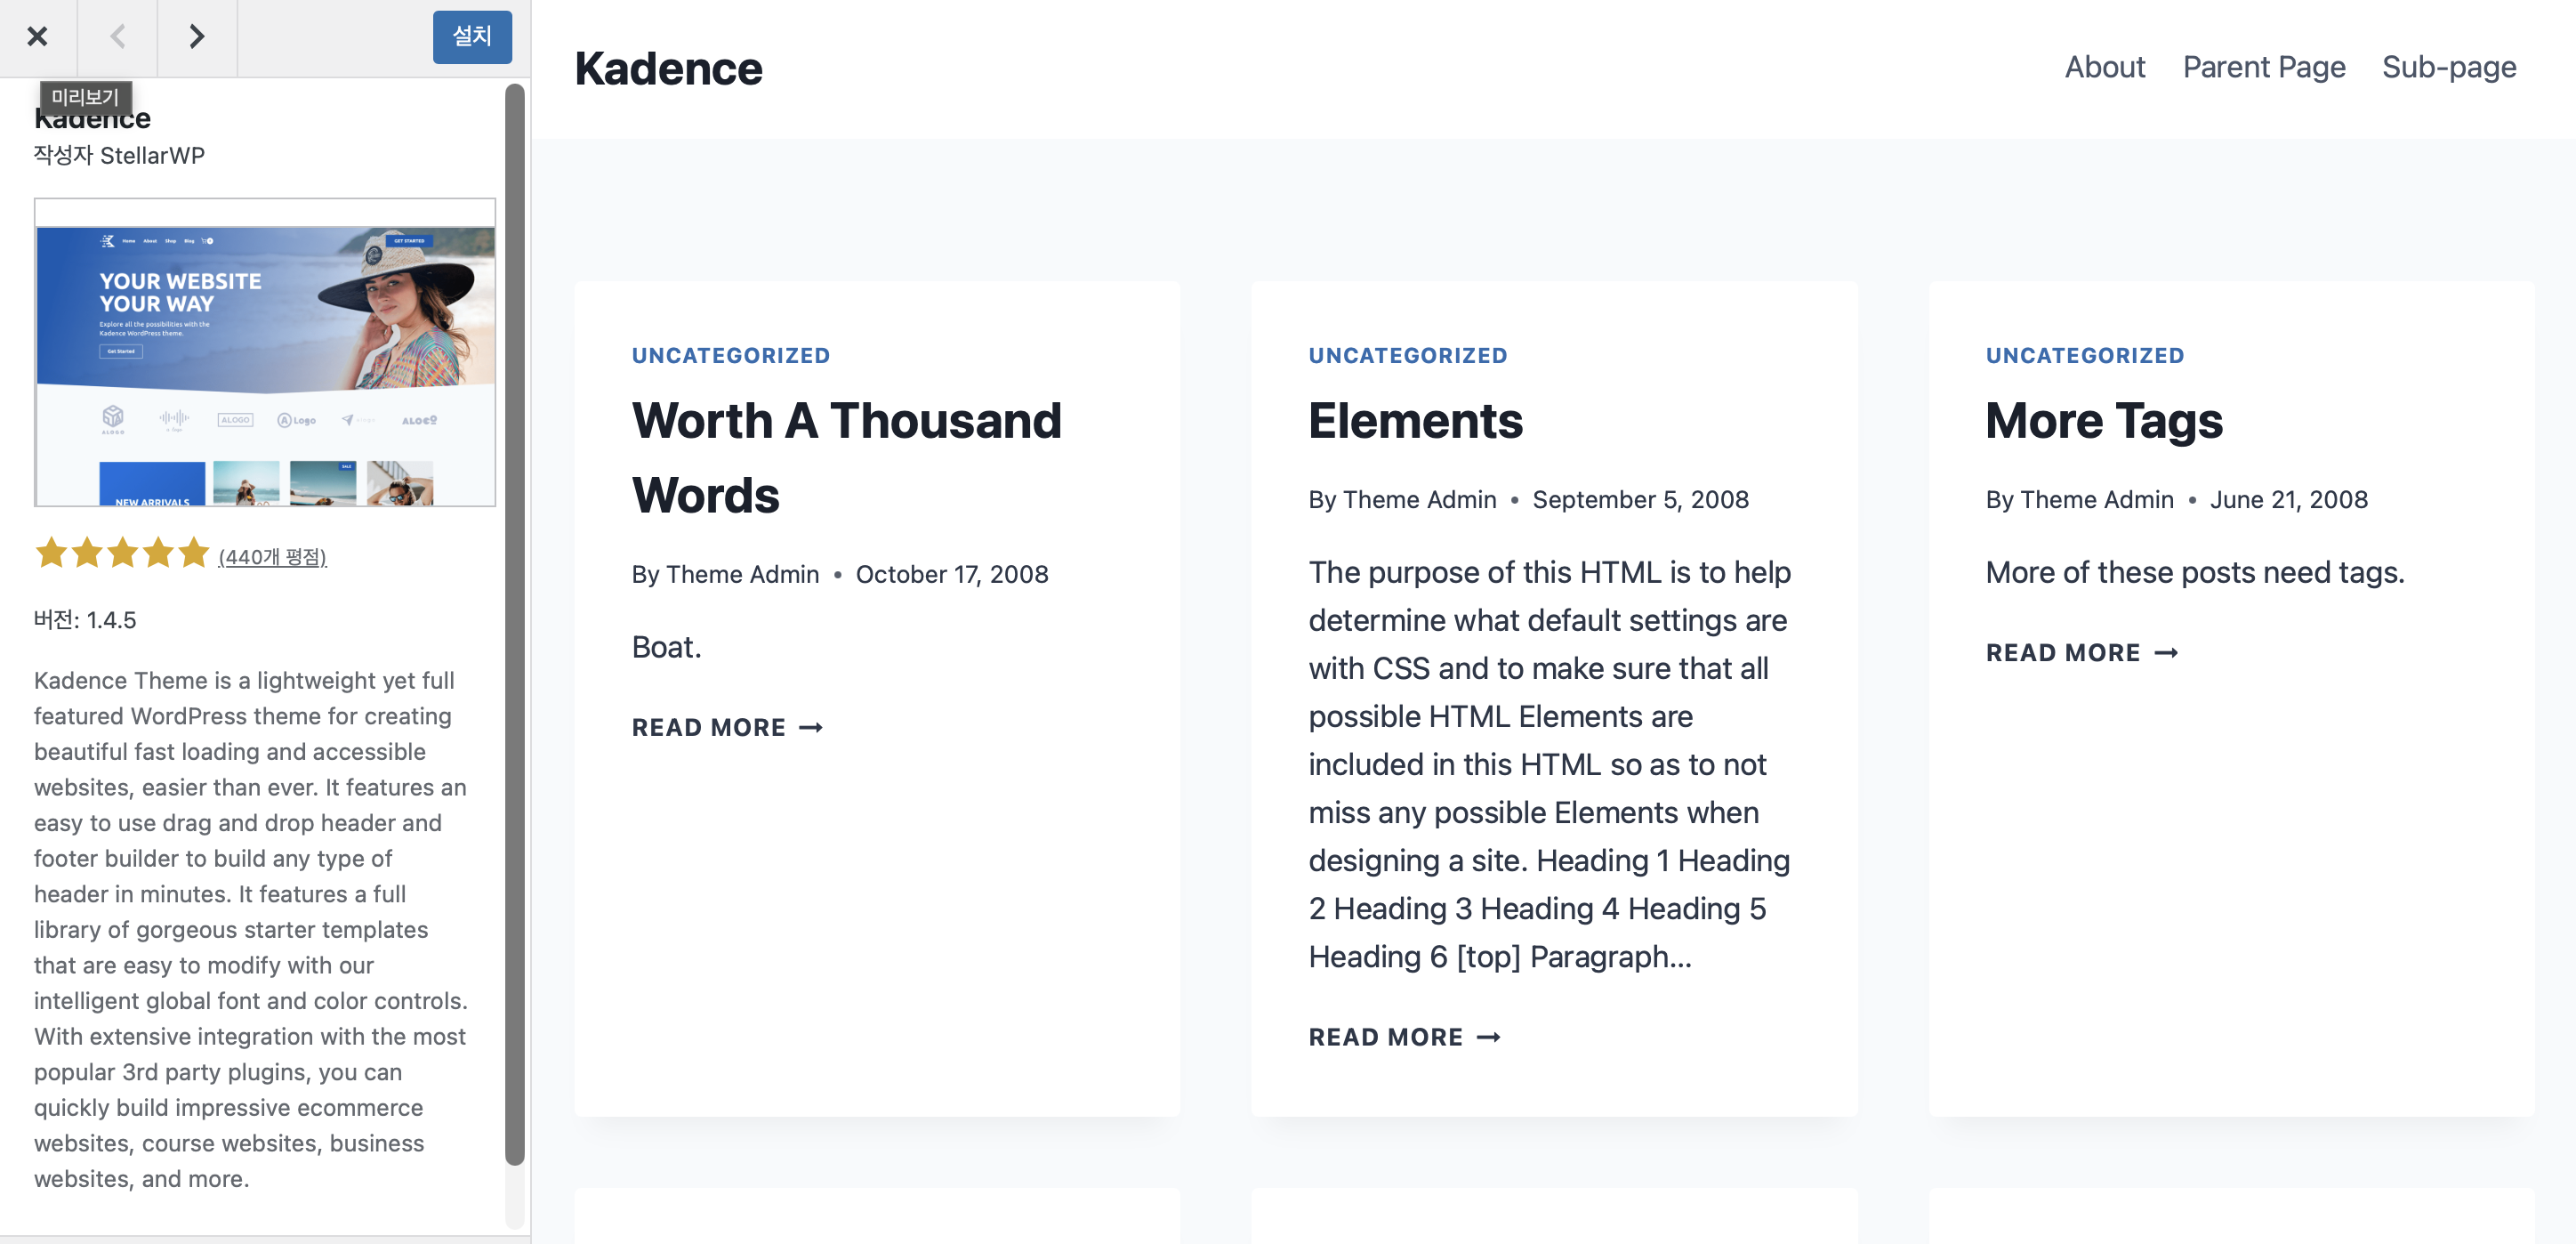Open the 440개 평점 ratings link

point(272,557)
